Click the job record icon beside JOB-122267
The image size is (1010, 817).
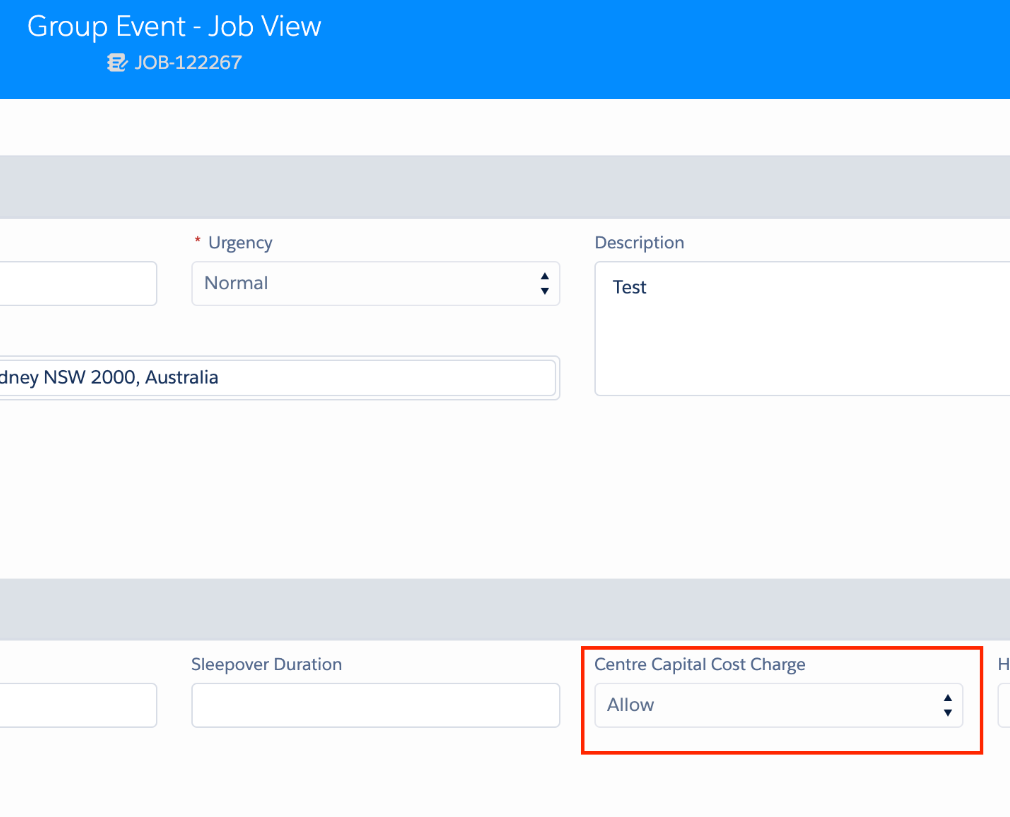click(117, 63)
